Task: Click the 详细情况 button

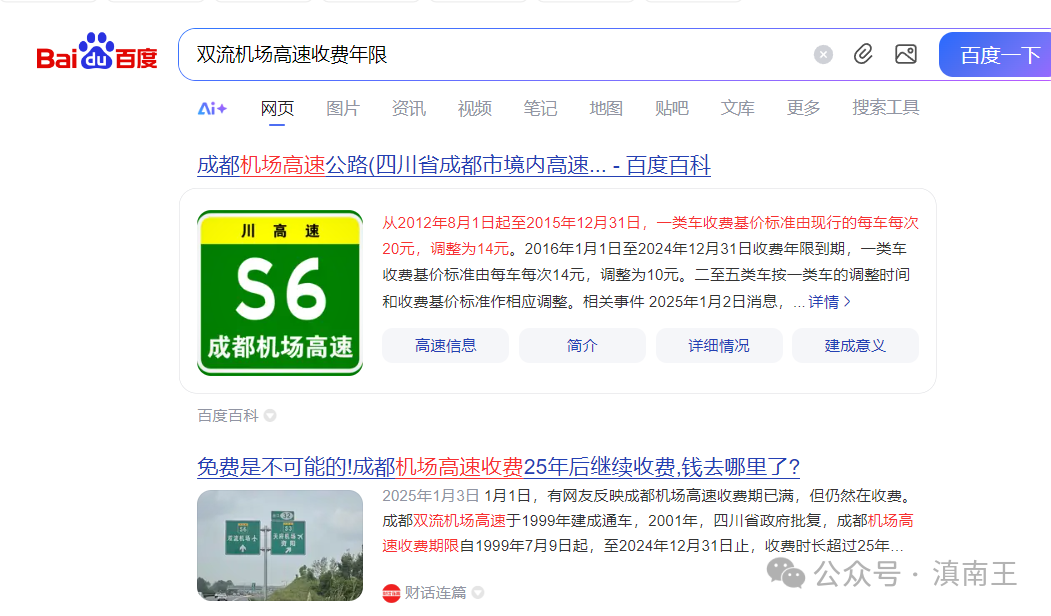Action: point(719,346)
